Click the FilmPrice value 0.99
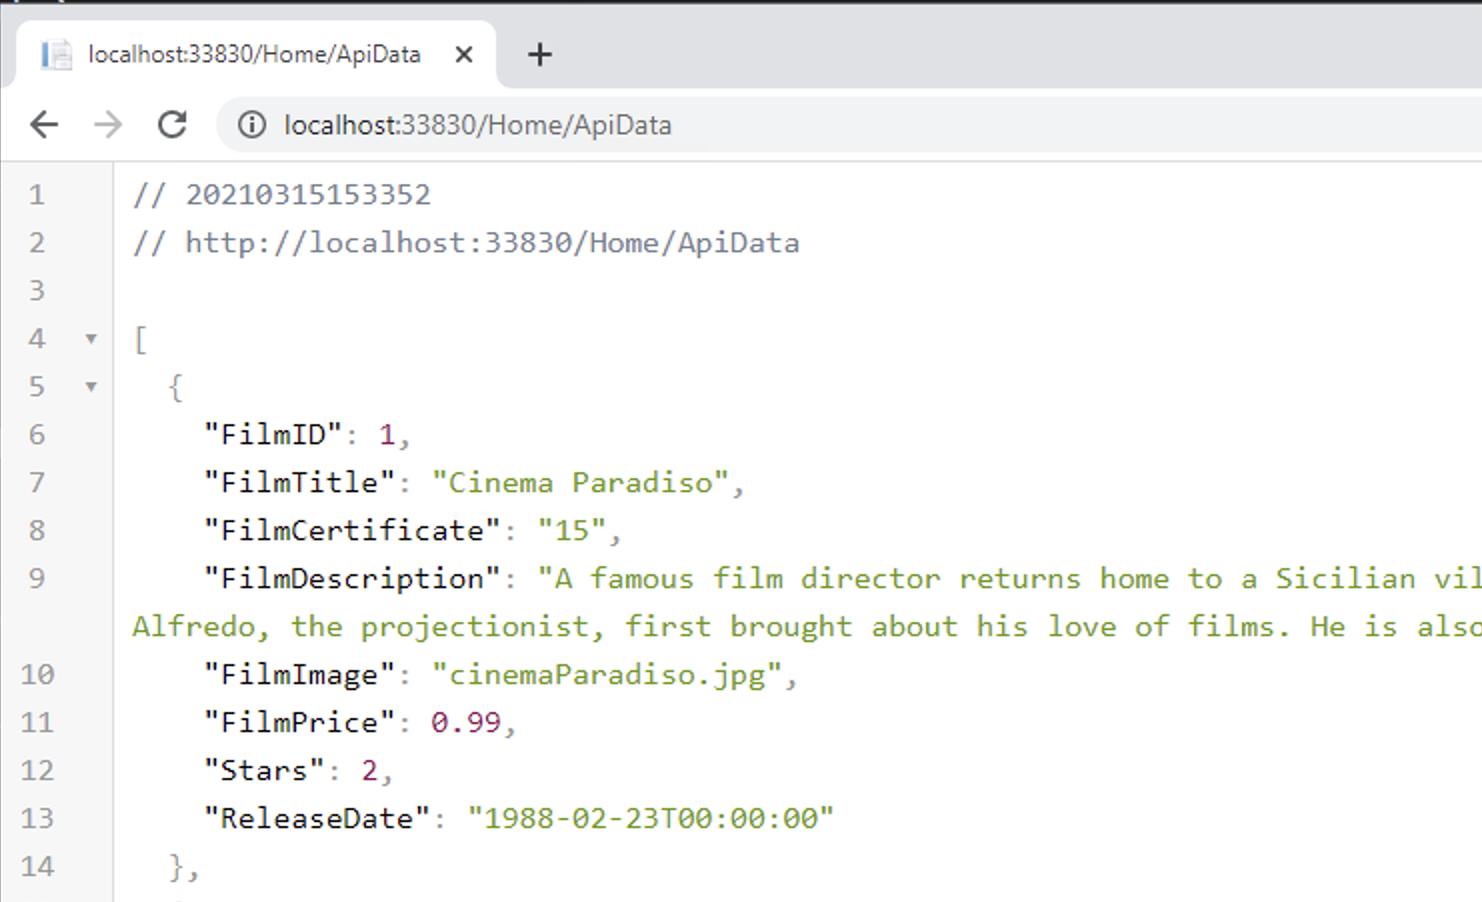The image size is (1482, 902). pyautogui.click(x=465, y=722)
